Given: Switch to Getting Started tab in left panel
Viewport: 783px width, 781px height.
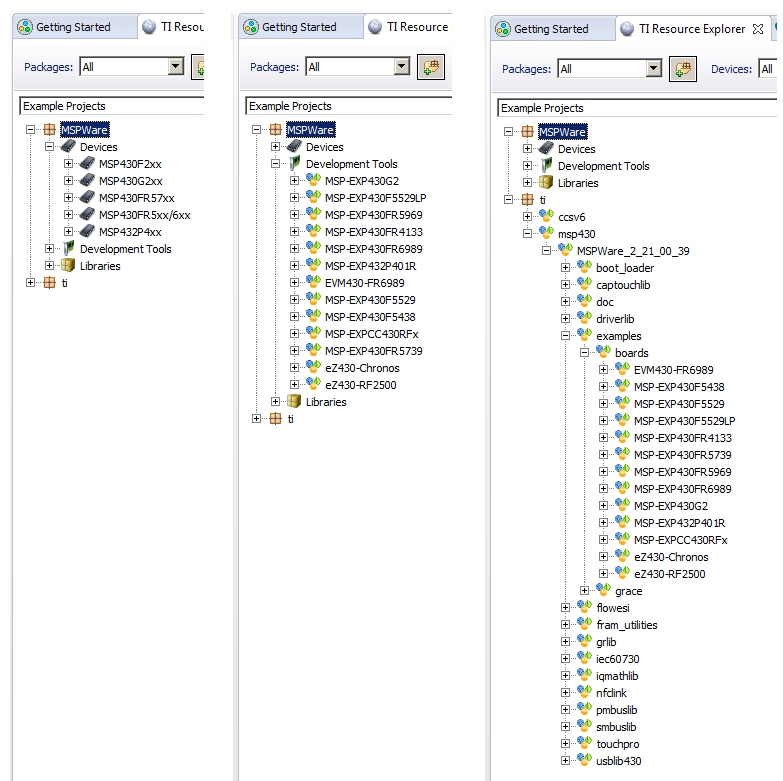Looking at the screenshot, I should tap(75, 27).
